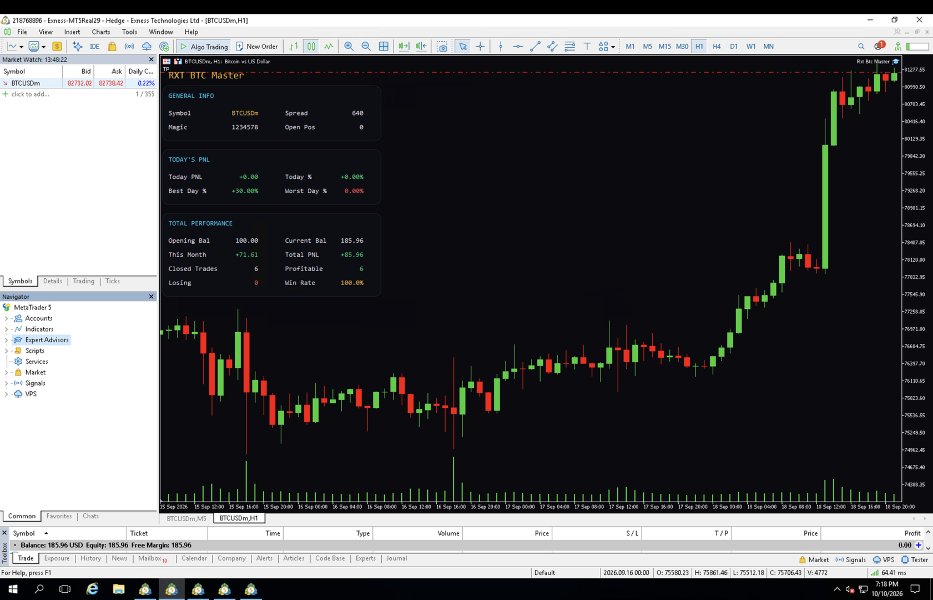Select the Fibonacci retracement tool
The width and height of the screenshot is (933, 600).
(569, 46)
